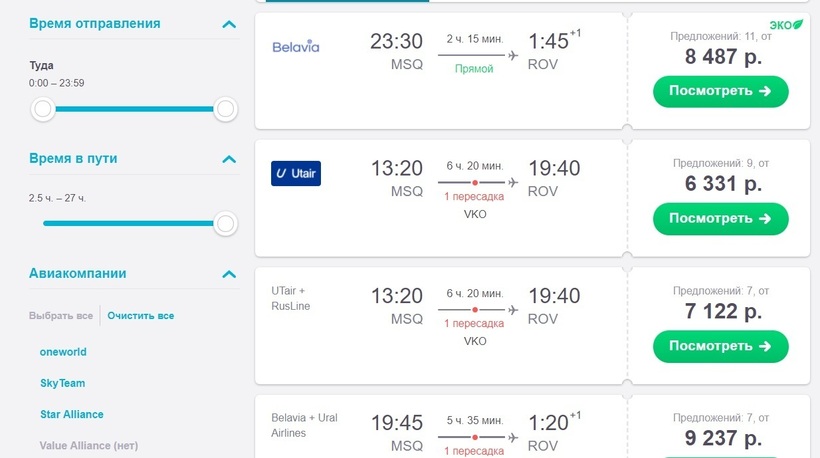Click Выбрать все for airlines
Image resolution: width=820 pixels, height=458 pixels.
[x=61, y=316]
